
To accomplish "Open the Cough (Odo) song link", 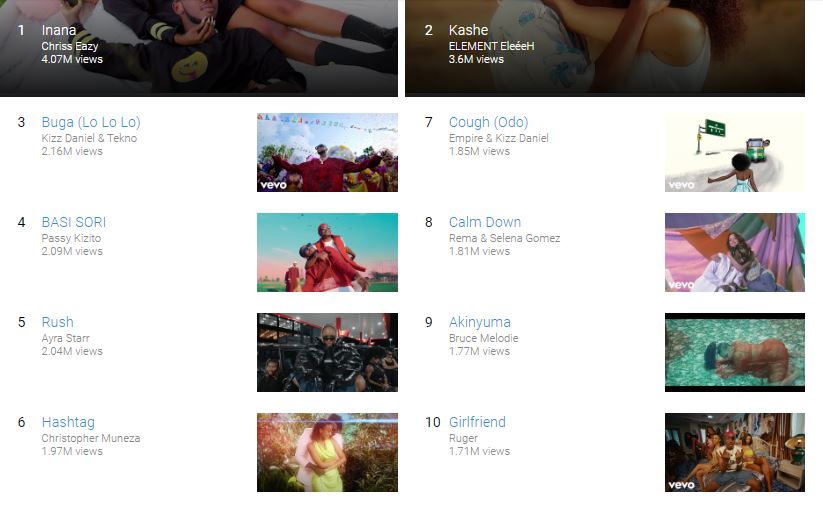I will (488, 122).
